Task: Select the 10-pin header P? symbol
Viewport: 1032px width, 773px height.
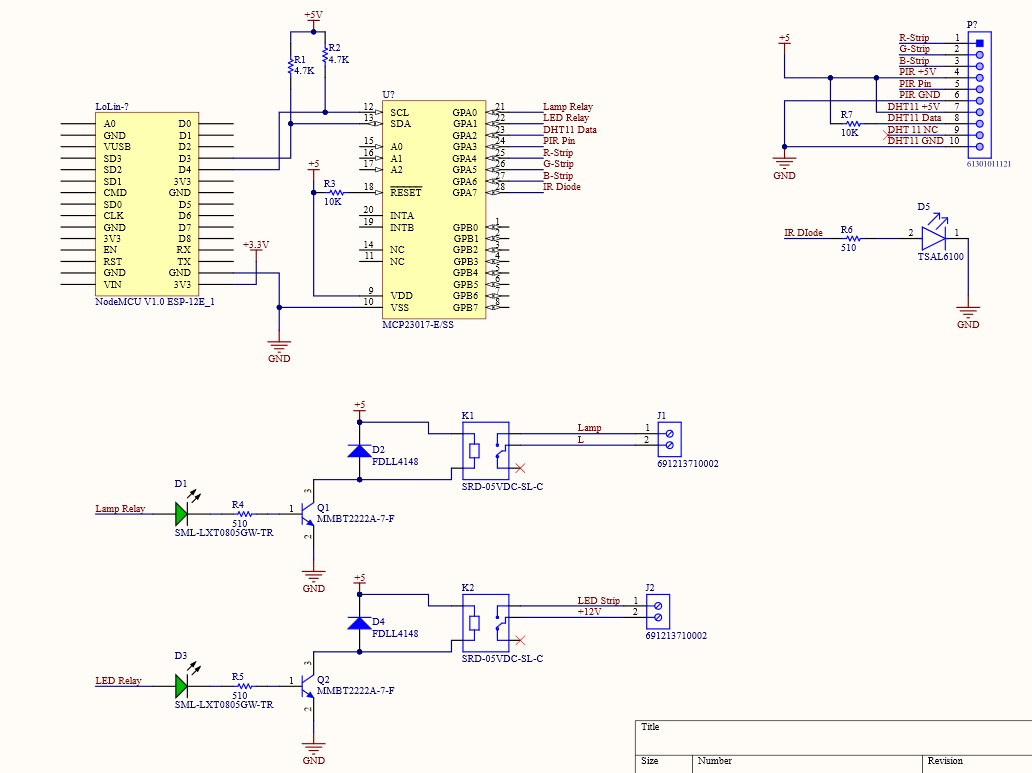Action: [x=979, y=95]
